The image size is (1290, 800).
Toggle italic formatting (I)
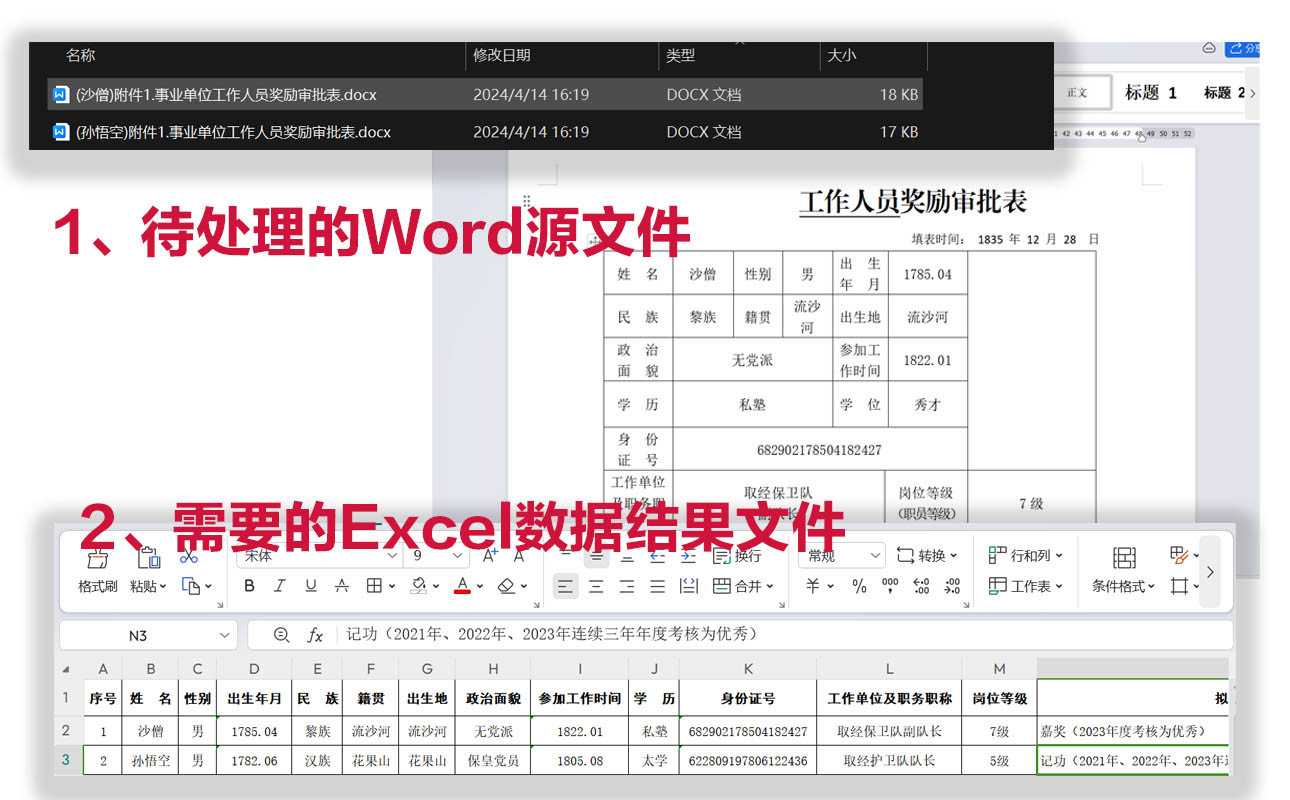pyautogui.click(x=280, y=586)
